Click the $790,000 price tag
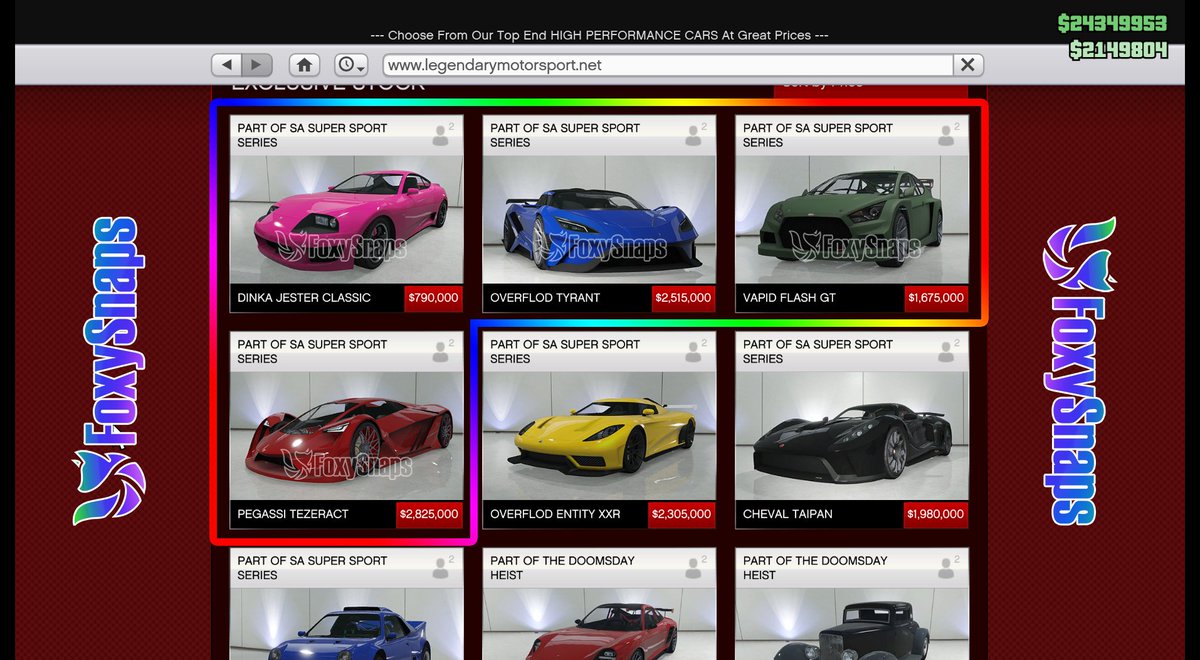1200x660 pixels. [x=433, y=297]
